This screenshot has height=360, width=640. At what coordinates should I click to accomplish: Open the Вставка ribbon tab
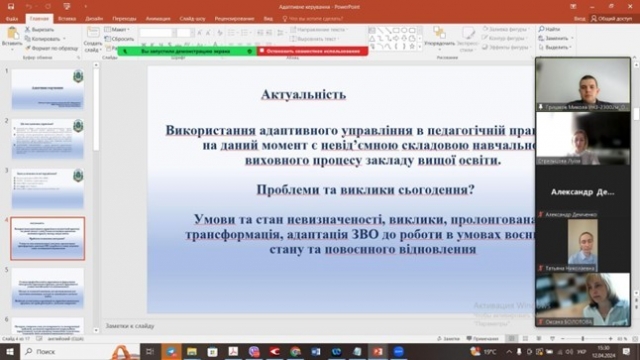coord(67,18)
